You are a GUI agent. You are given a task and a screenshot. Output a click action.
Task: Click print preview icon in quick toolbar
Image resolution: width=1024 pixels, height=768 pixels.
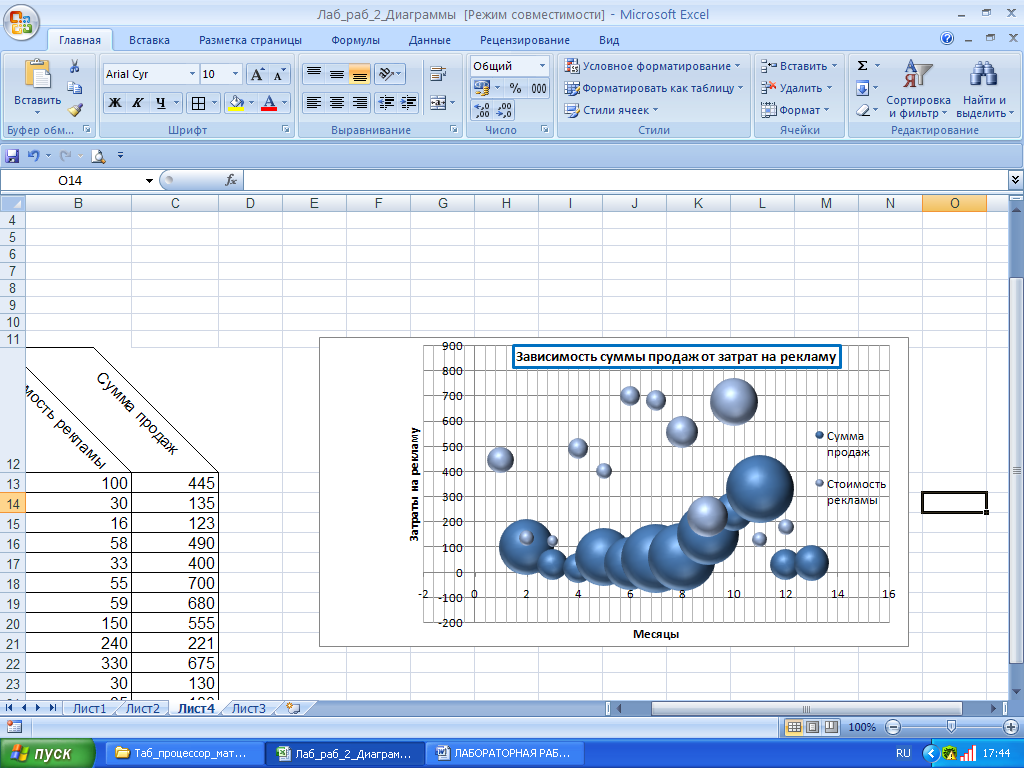98,155
